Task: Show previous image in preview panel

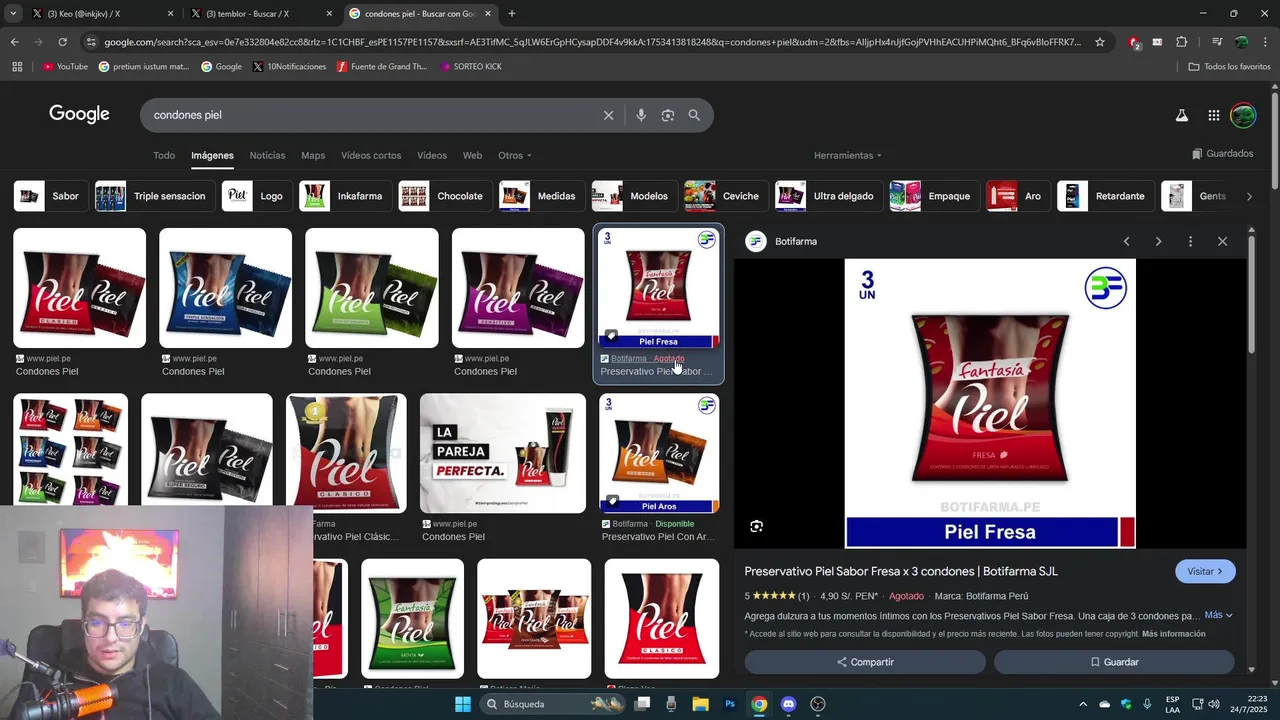Action: click(1126, 241)
